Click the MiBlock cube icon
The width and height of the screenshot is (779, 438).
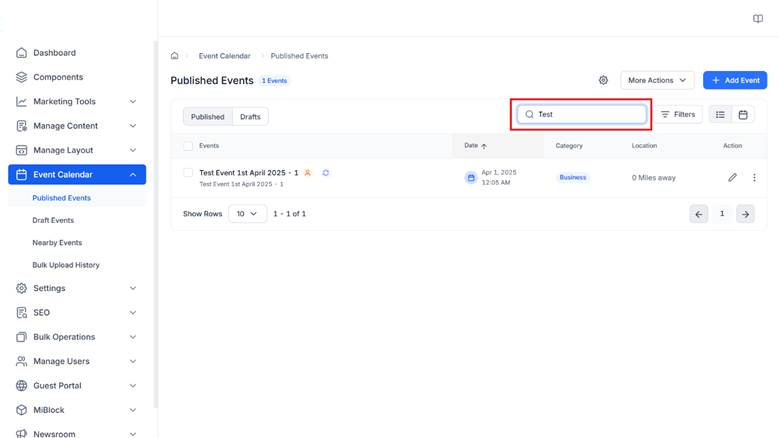[21, 410]
